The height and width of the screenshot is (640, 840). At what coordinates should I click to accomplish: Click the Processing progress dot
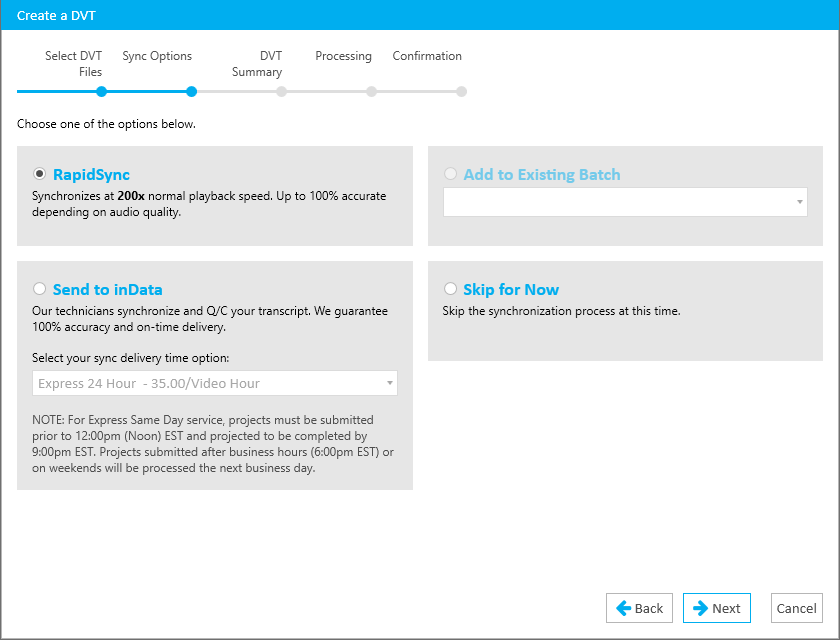pos(371,92)
